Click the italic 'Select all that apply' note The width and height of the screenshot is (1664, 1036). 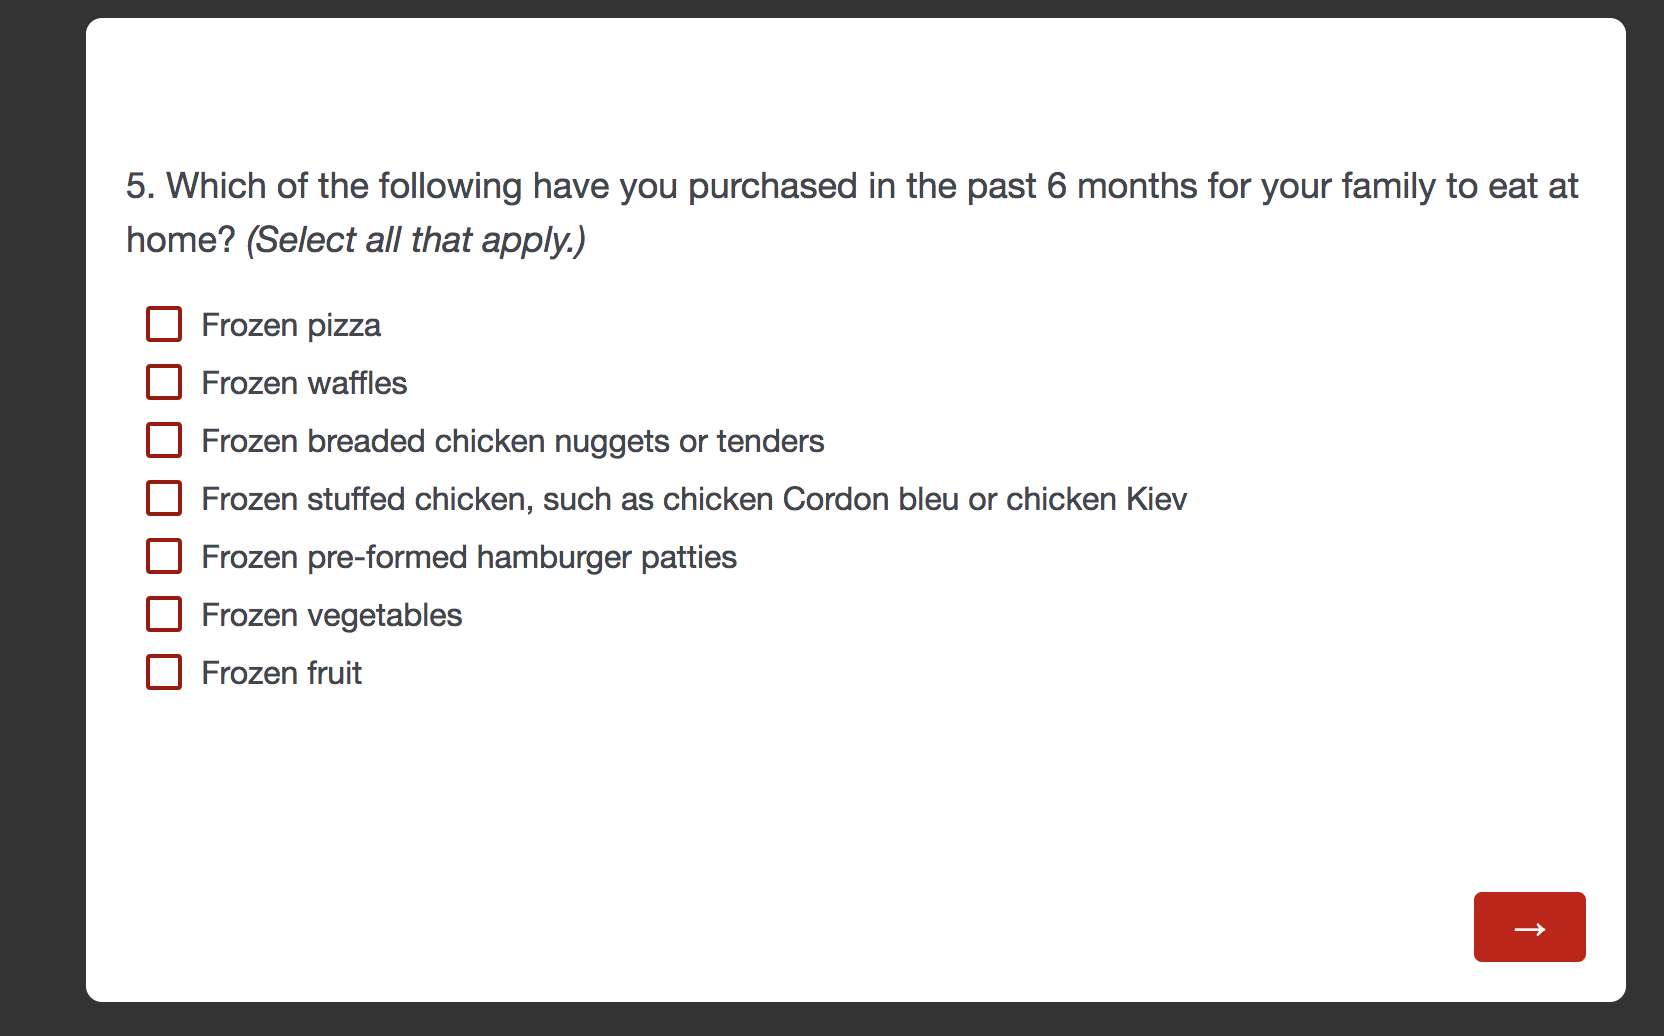point(416,240)
